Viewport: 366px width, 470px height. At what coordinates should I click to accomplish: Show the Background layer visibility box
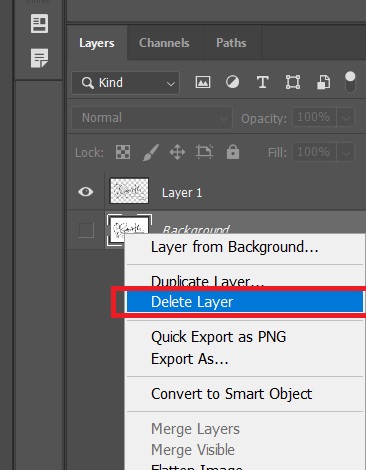point(86,230)
